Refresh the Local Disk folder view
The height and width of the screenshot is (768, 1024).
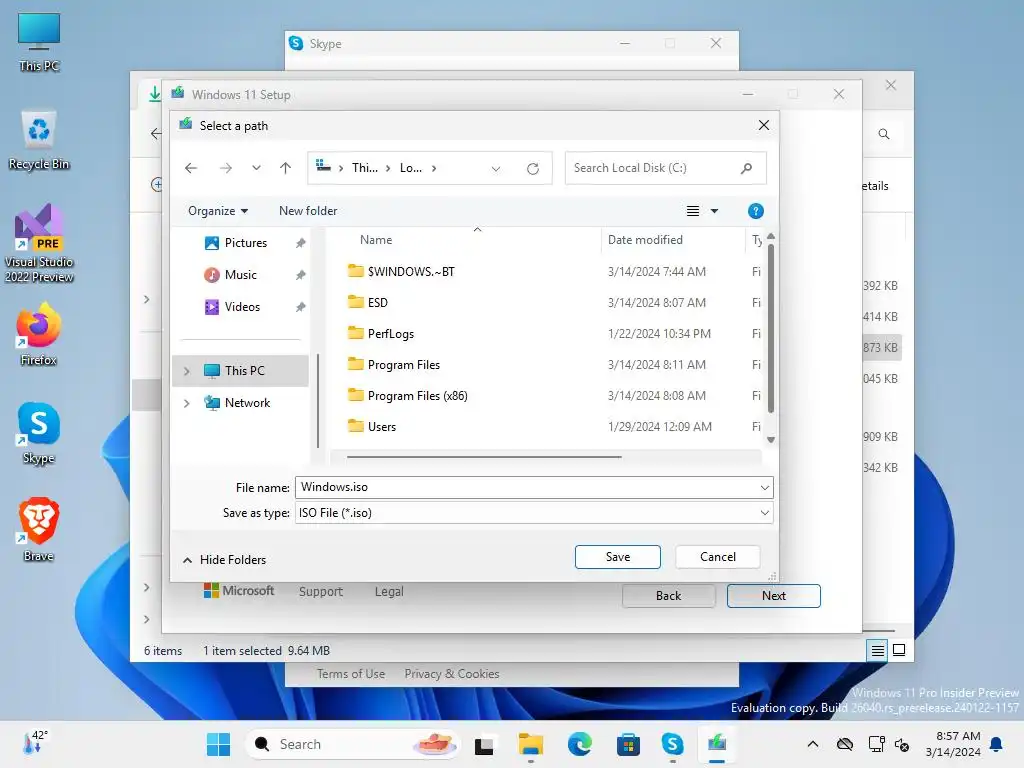tap(533, 168)
